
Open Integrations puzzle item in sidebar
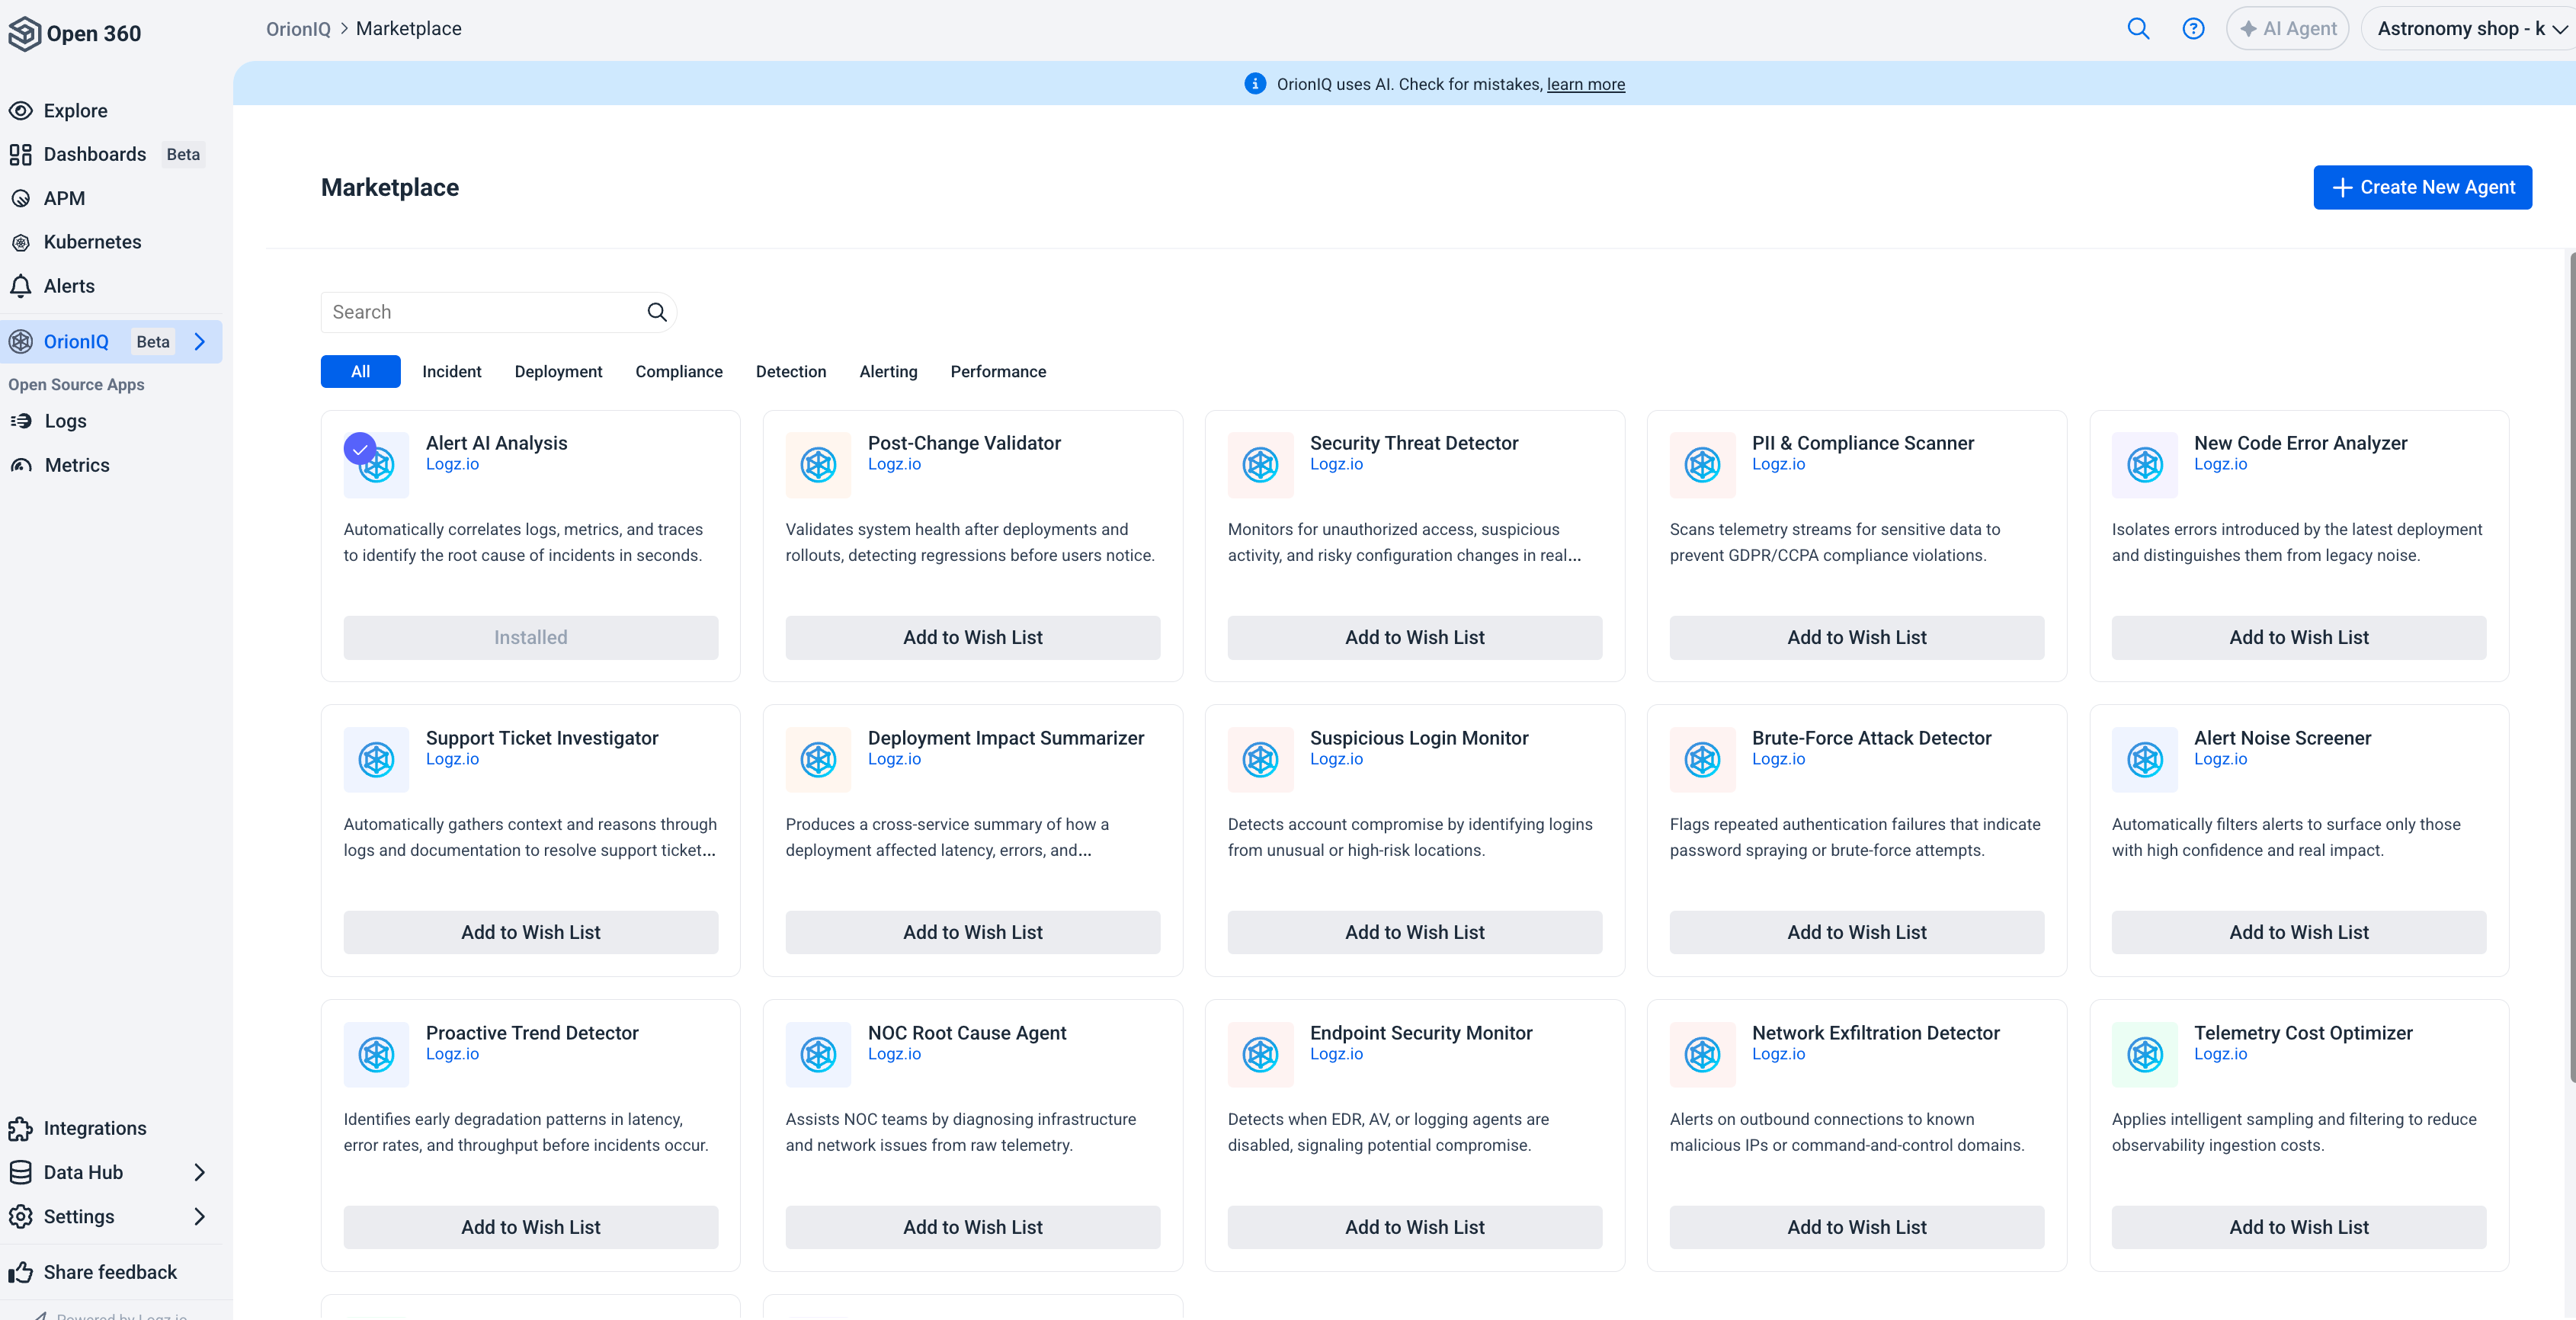point(94,1128)
